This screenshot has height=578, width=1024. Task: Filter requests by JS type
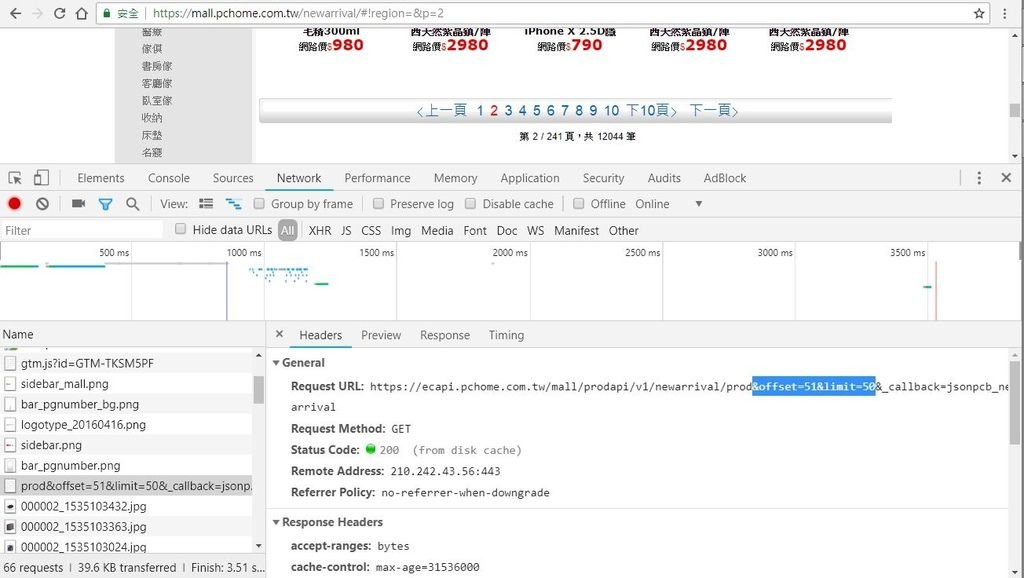(346, 231)
